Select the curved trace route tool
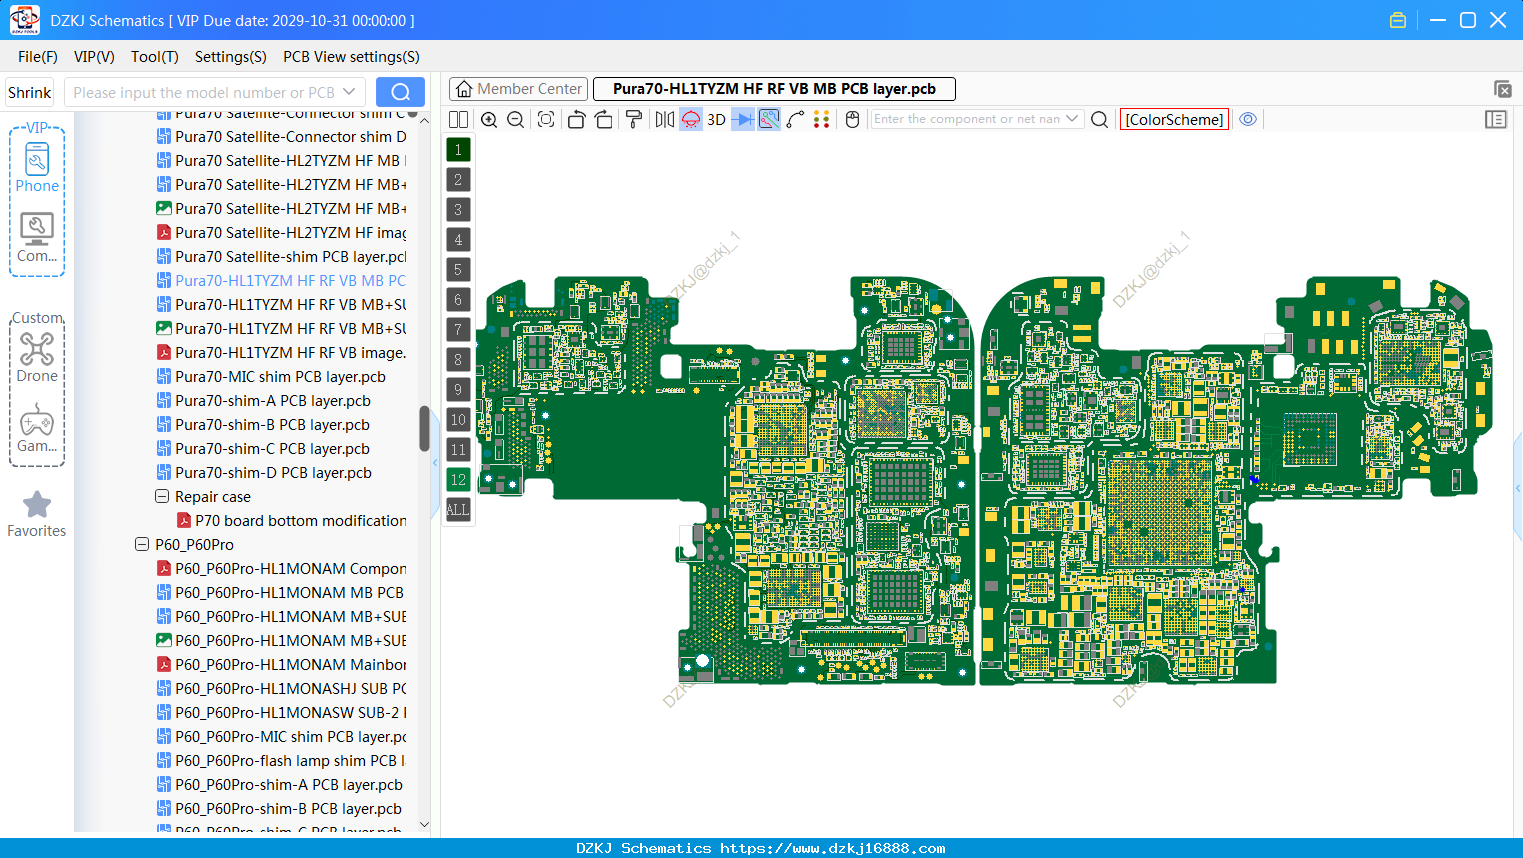The height and width of the screenshot is (858, 1523). click(795, 119)
